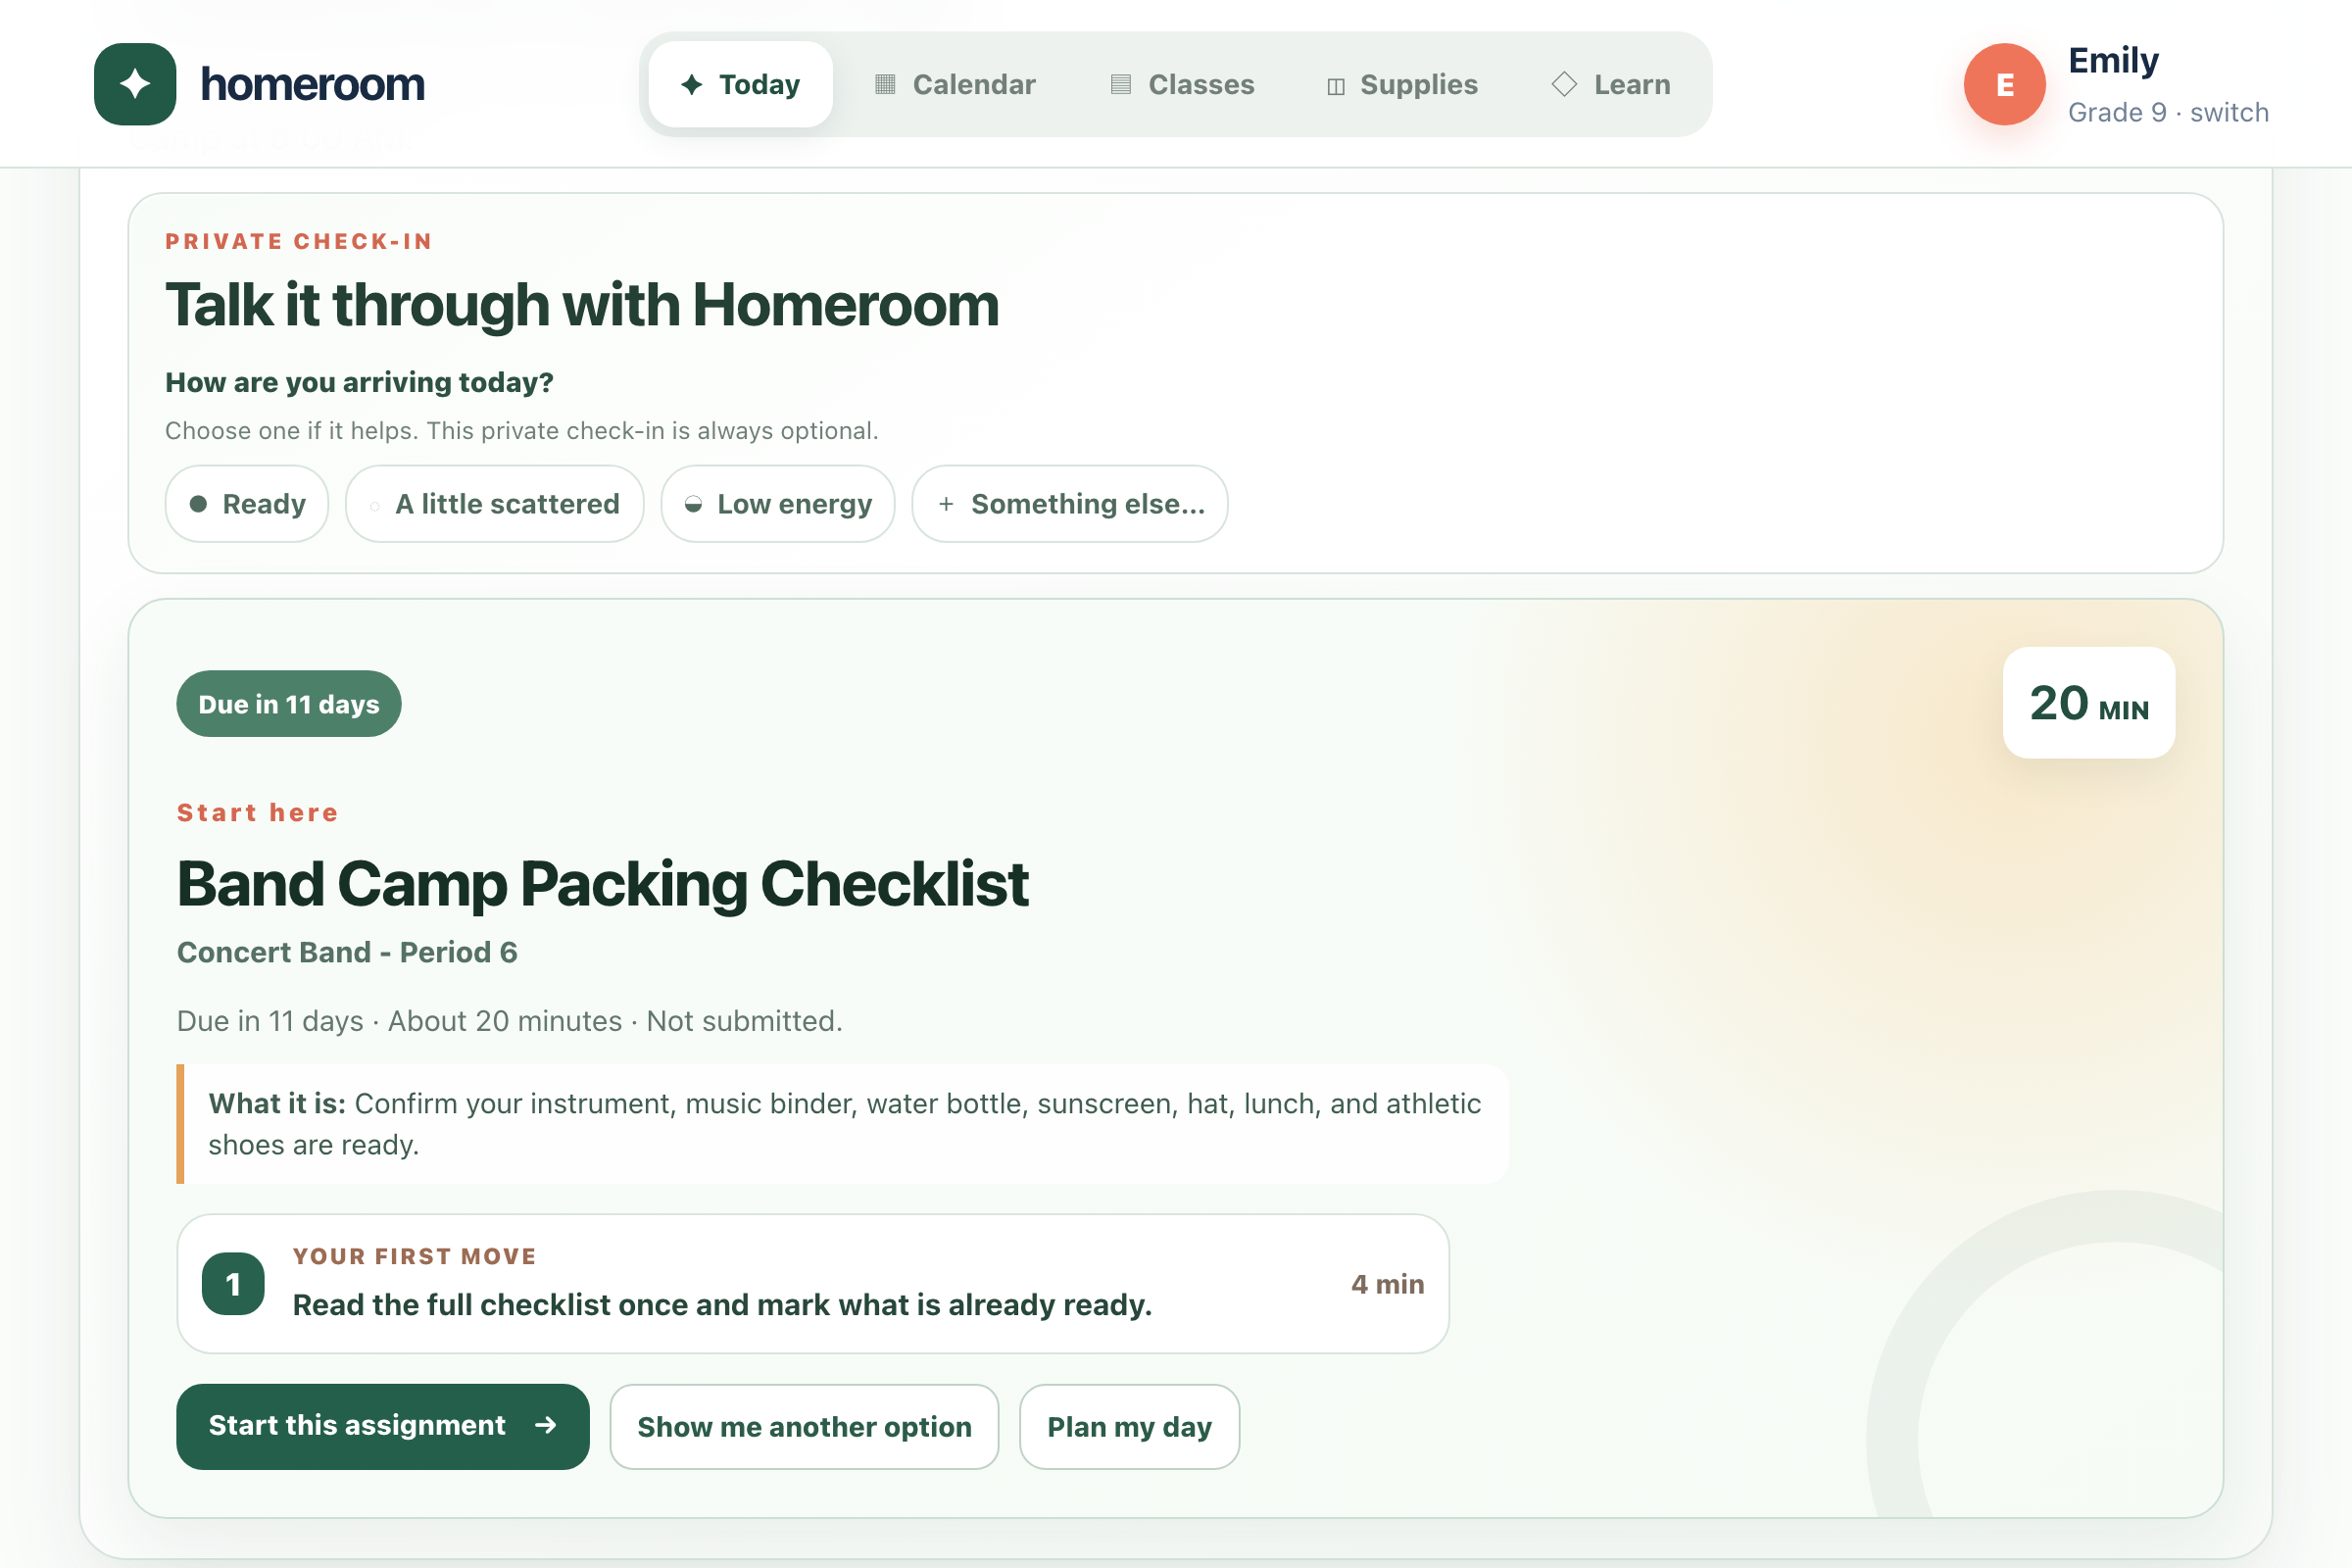Viewport: 2352px width, 1568px height.
Task: Click the 20 MIN time estimate badge
Action: coord(2089,703)
